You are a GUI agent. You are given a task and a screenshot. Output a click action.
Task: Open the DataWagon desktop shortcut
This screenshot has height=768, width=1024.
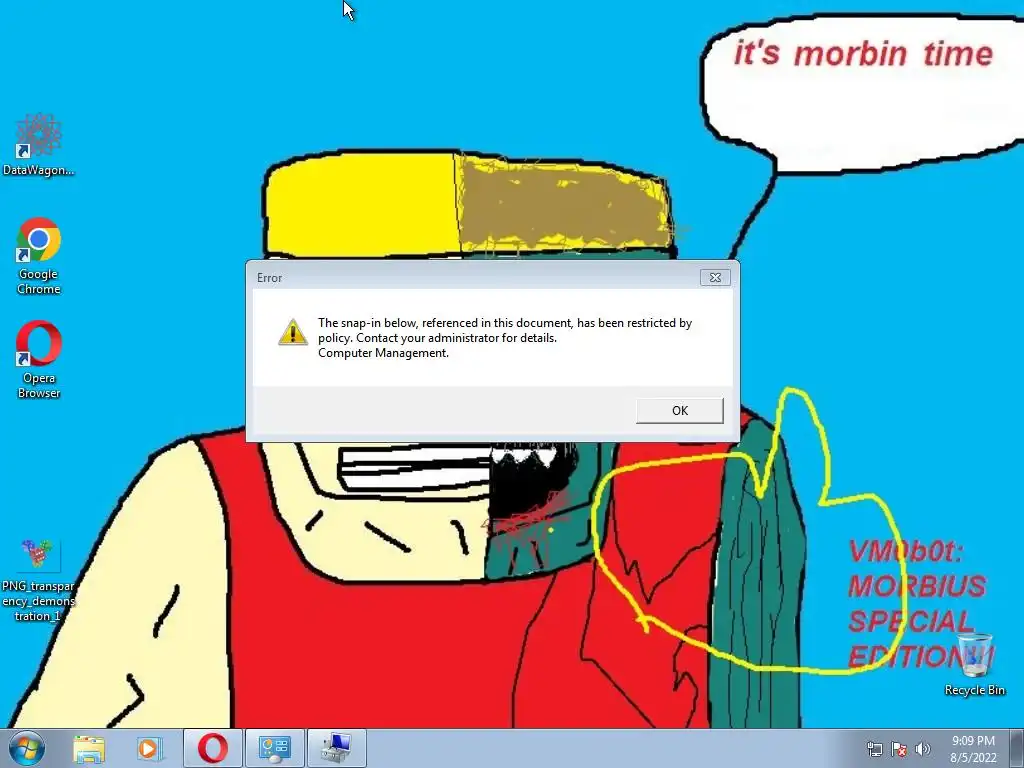pyautogui.click(x=39, y=145)
